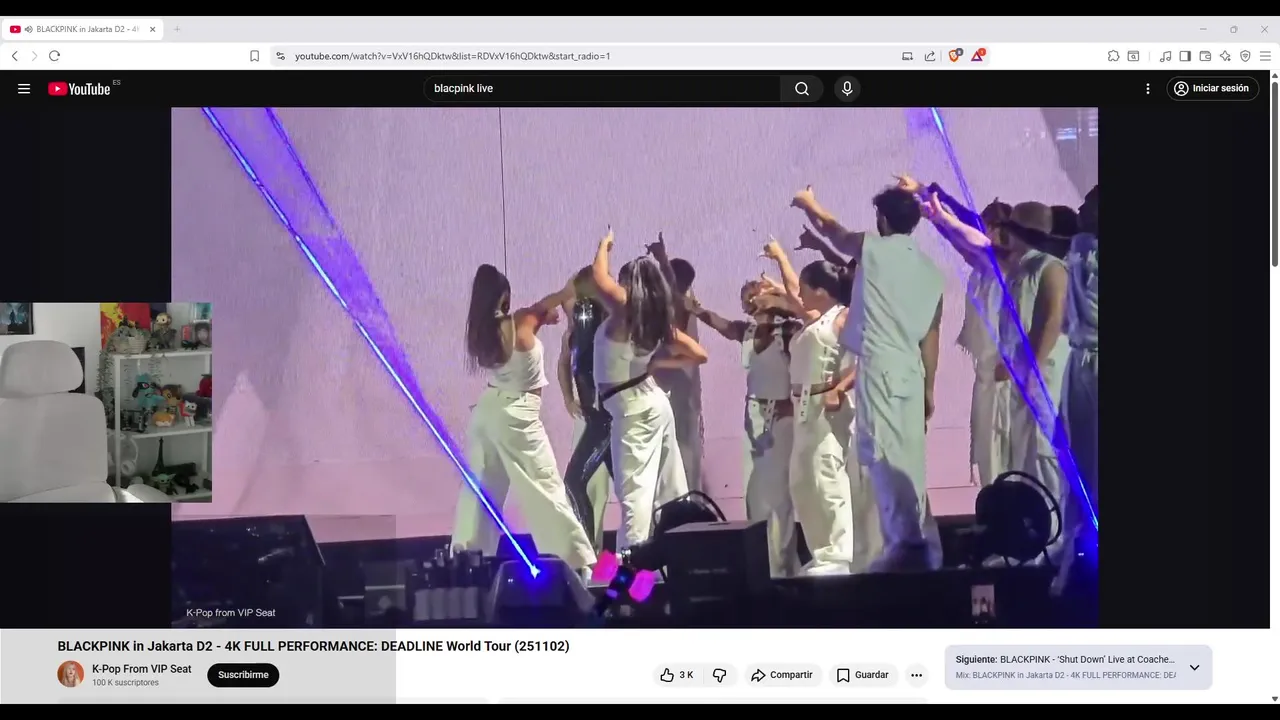The height and width of the screenshot is (720, 1280).
Task: Click the search magnifier button
Action: [802, 88]
